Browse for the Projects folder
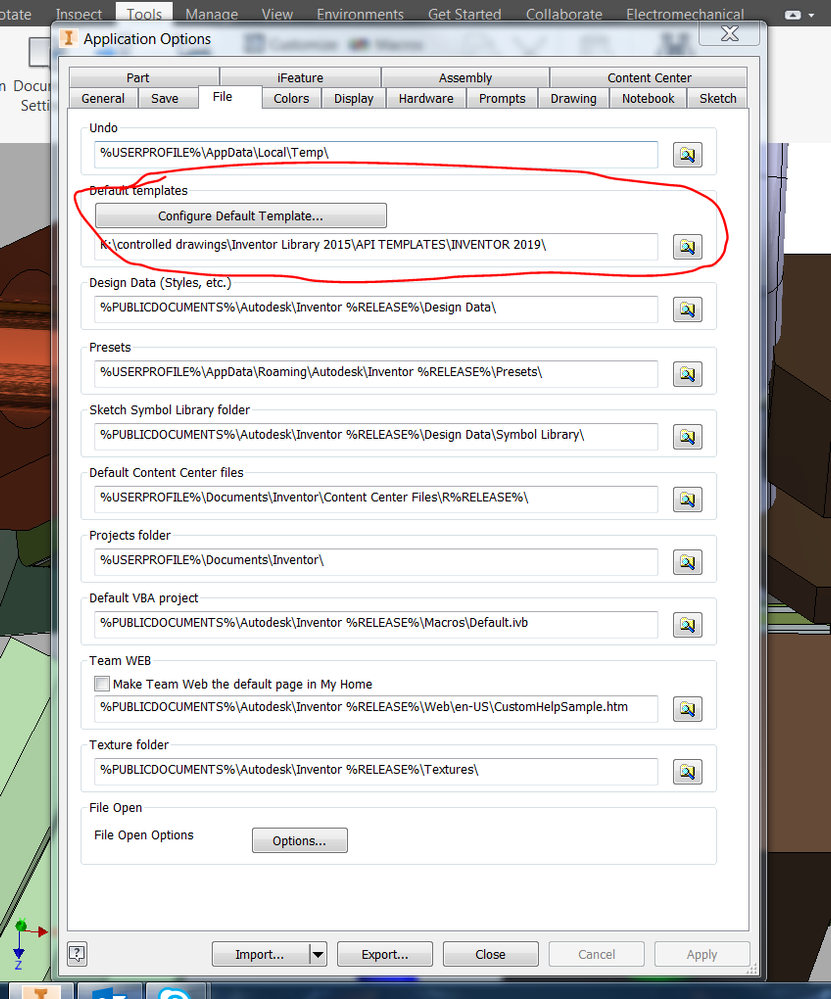Image resolution: width=831 pixels, height=999 pixels. click(x=688, y=562)
